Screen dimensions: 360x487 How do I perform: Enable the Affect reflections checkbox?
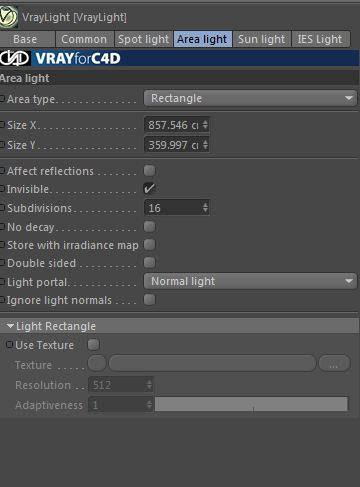point(149,171)
